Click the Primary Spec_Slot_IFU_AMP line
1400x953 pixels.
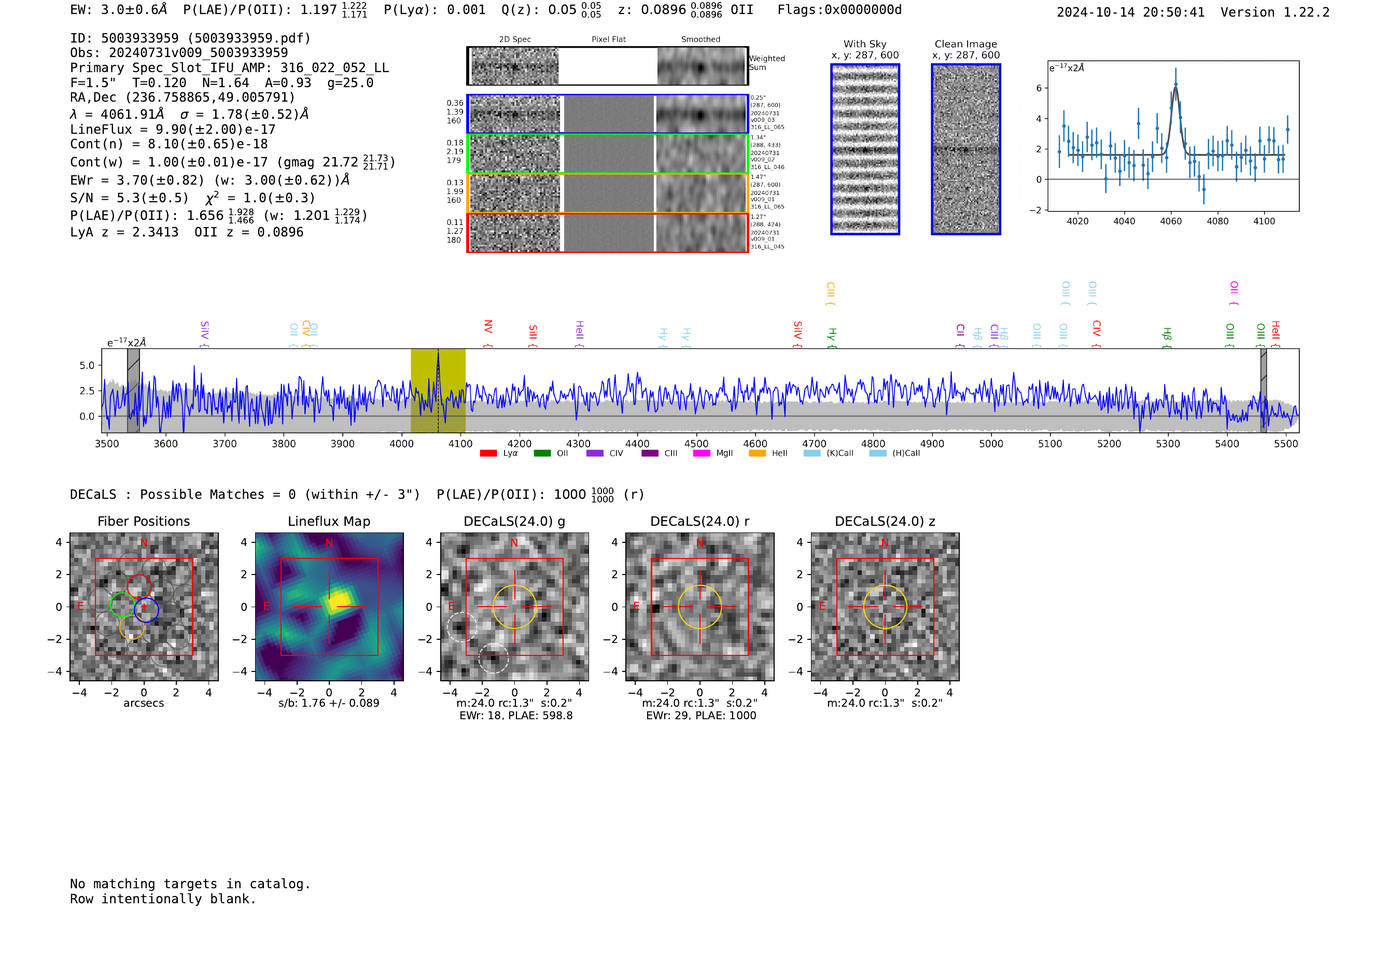click(229, 67)
